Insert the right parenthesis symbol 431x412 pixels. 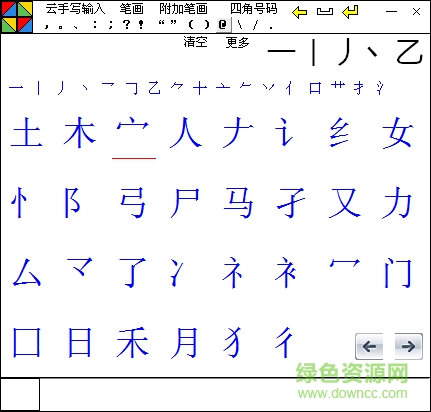(x=207, y=24)
